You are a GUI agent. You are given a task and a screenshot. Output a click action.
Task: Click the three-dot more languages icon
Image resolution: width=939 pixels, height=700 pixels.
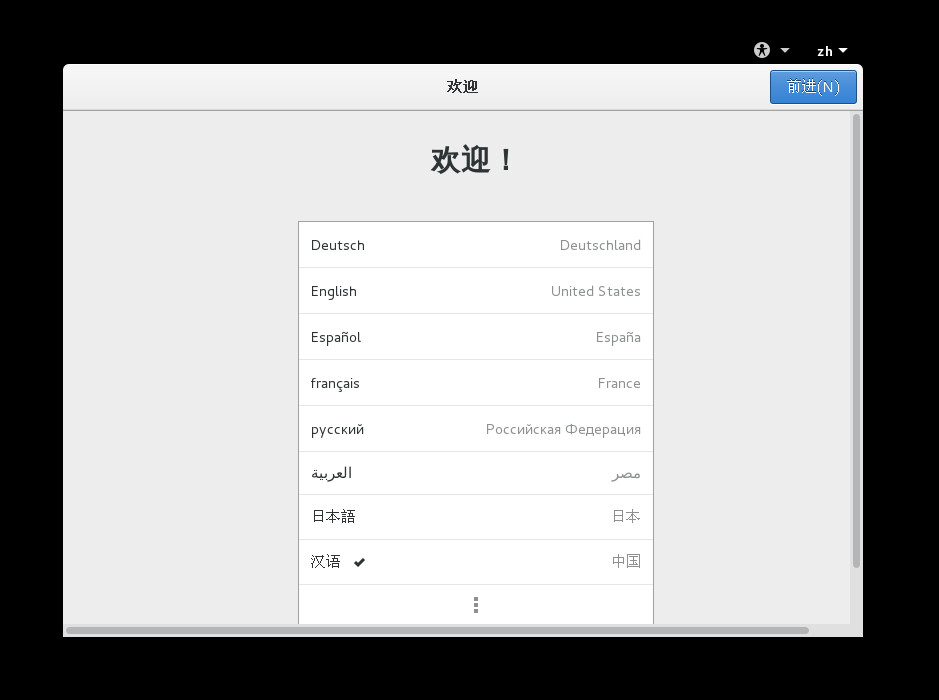tap(476, 605)
